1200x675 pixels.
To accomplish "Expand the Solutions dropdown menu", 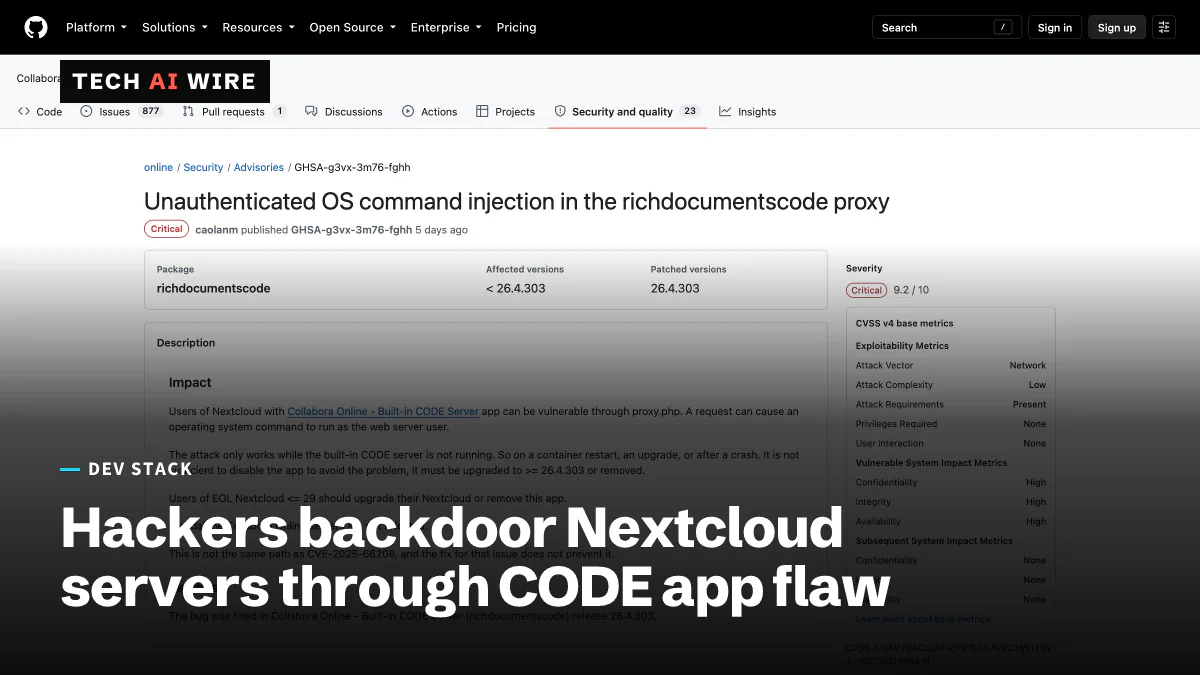I will click(175, 27).
